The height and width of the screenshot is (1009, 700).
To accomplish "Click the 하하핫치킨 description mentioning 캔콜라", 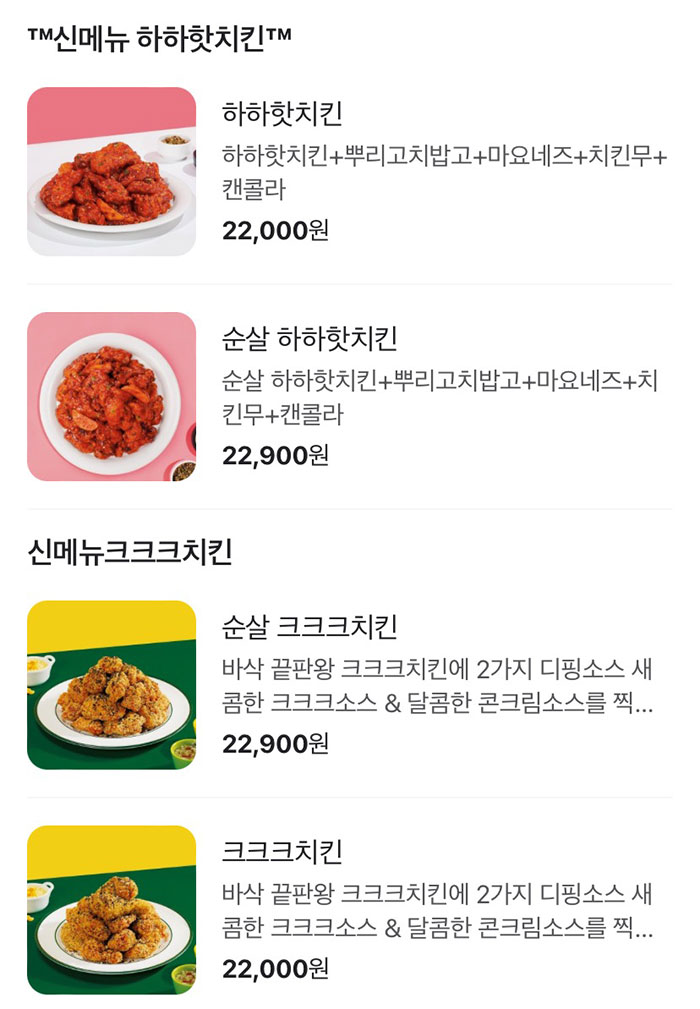I will pos(430,168).
